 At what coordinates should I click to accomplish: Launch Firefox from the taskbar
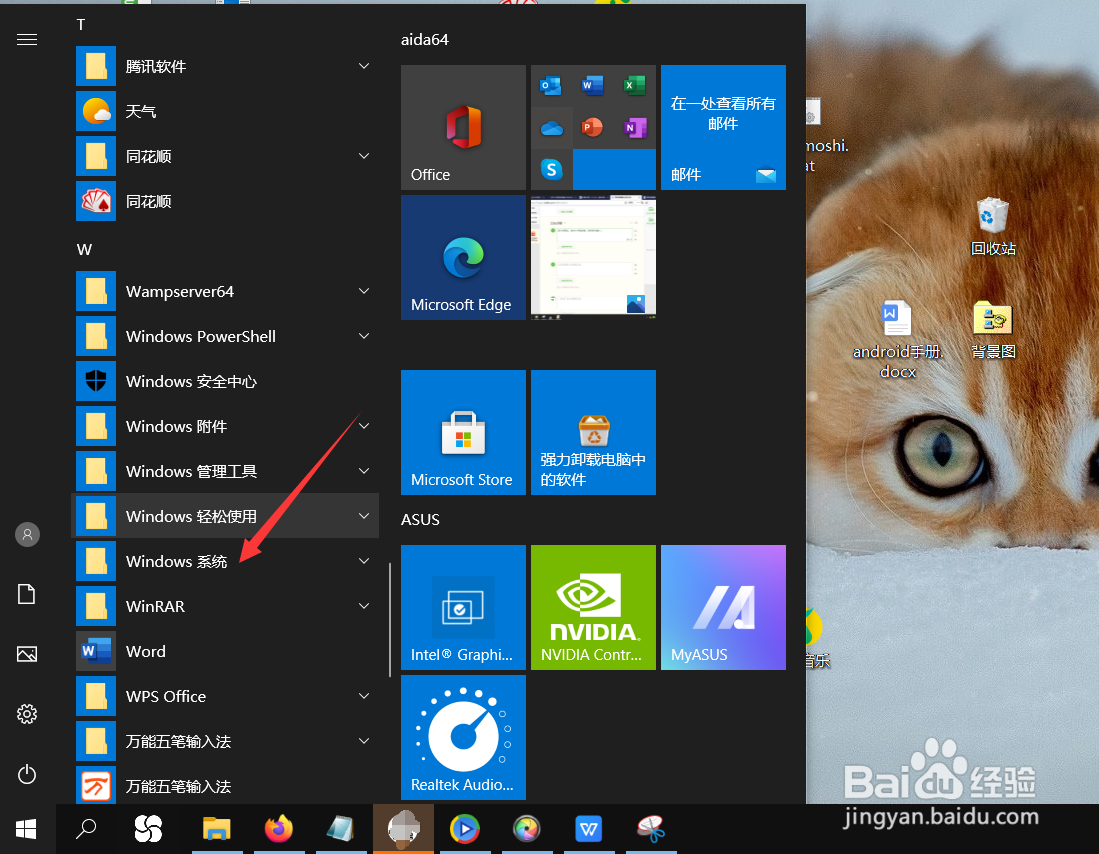pos(278,829)
